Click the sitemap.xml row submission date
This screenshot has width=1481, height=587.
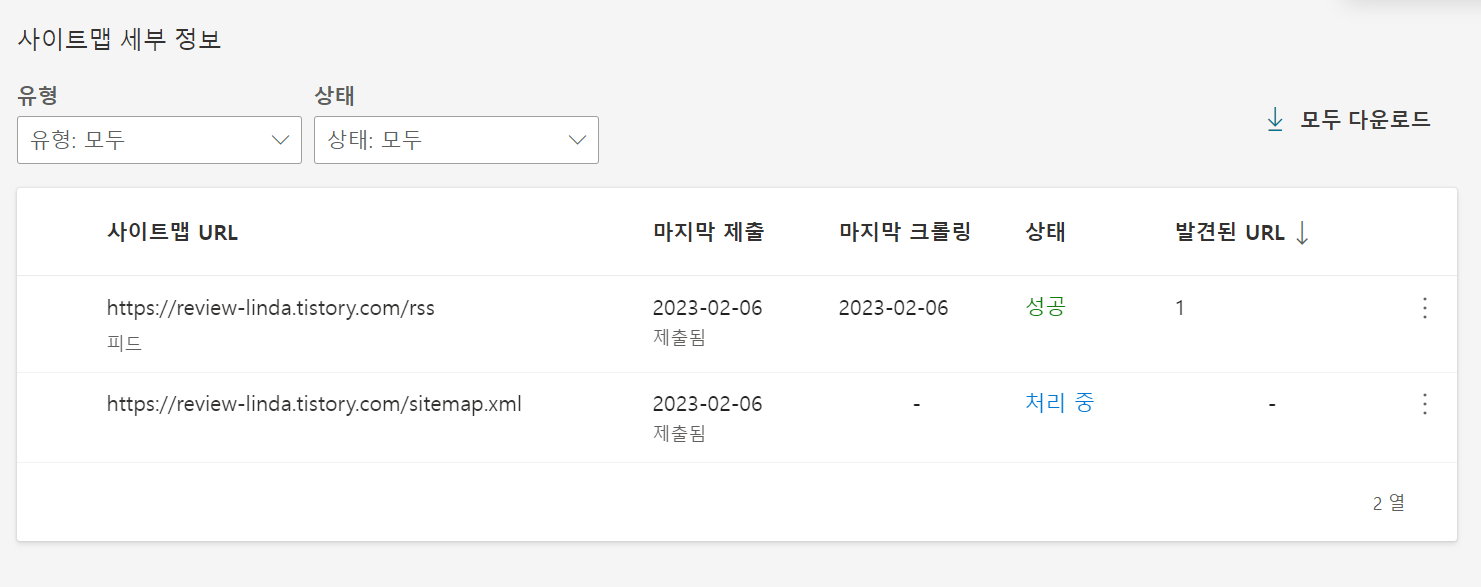(x=708, y=404)
